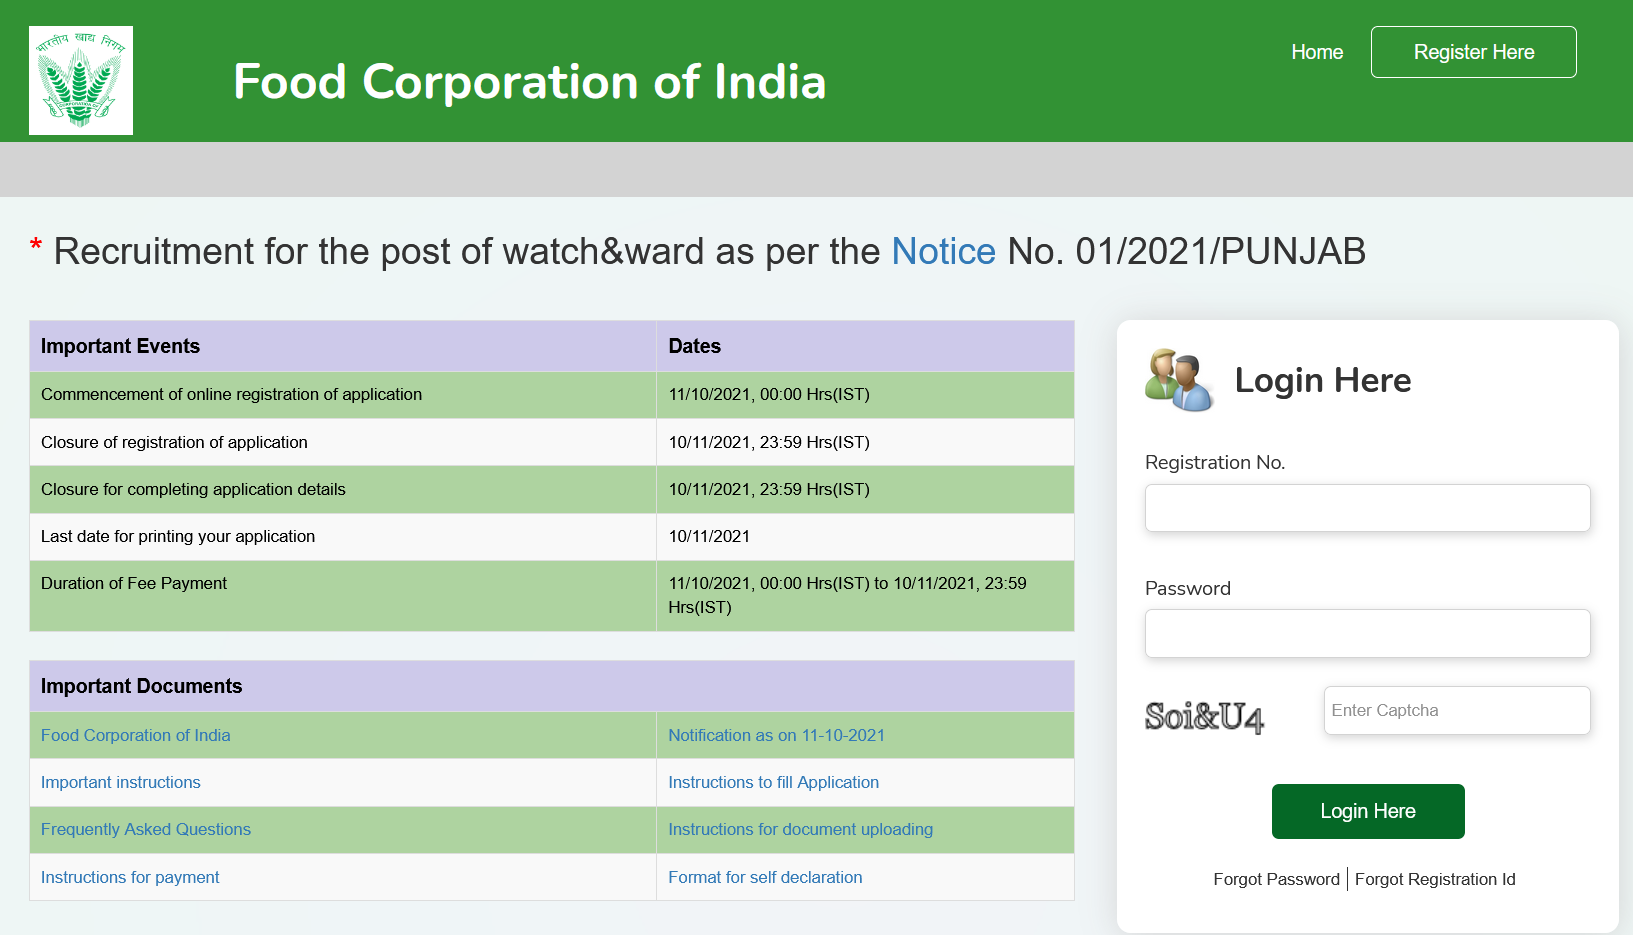The height and width of the screenshot is (935, 1633).
Task: Click the Food Corporation of India logo
Action: 81,80
